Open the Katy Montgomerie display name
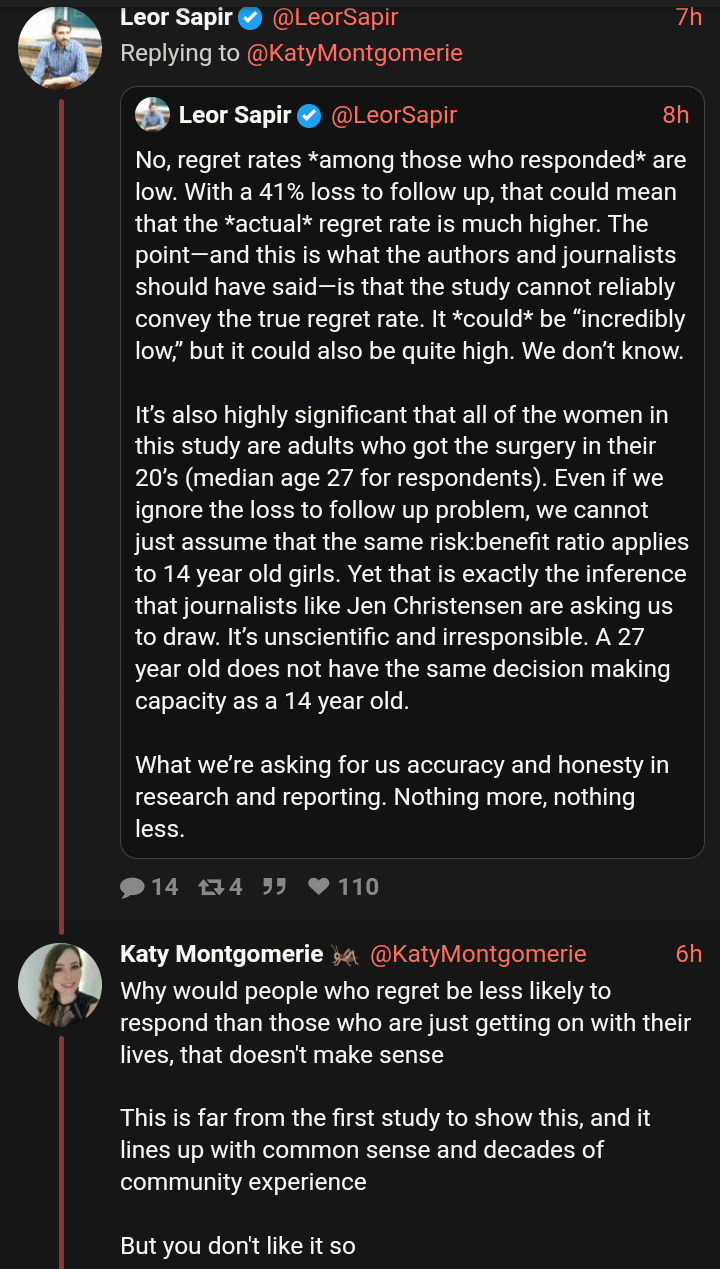The width and height of the screenshot is (720, 1269). click(221, 954)
